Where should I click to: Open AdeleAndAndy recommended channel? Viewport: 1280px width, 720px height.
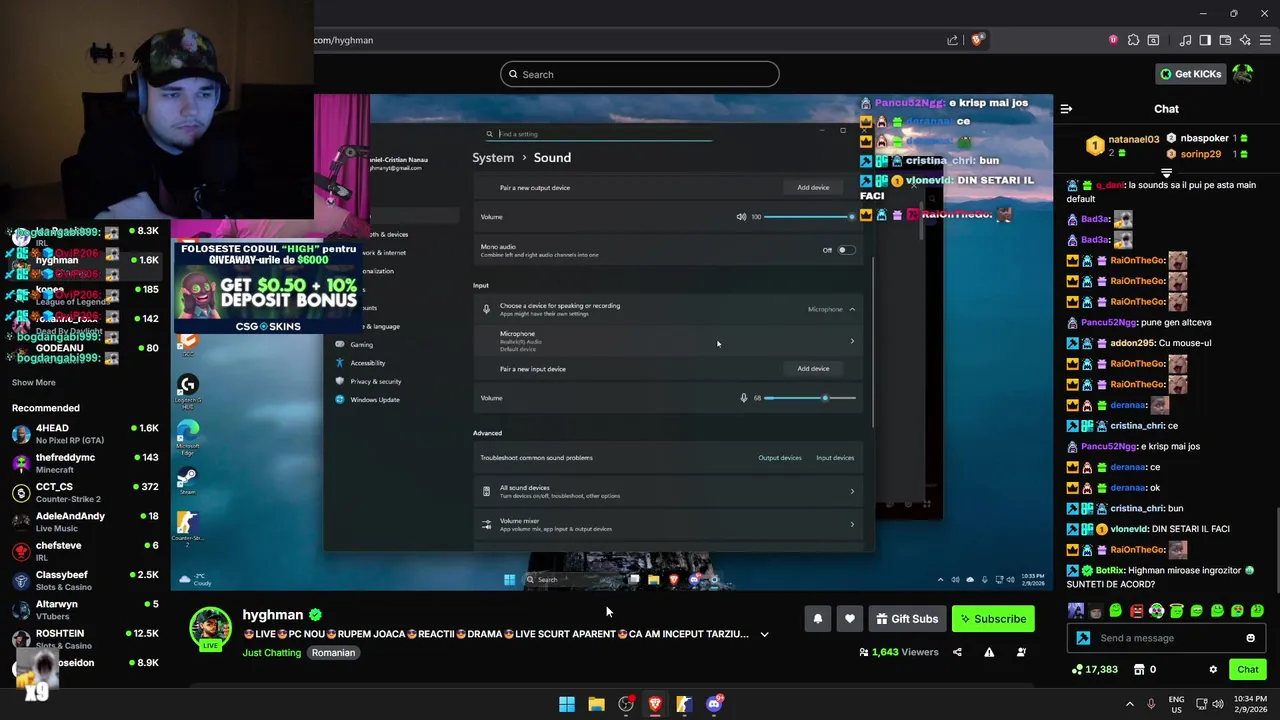tap(84, 521)
